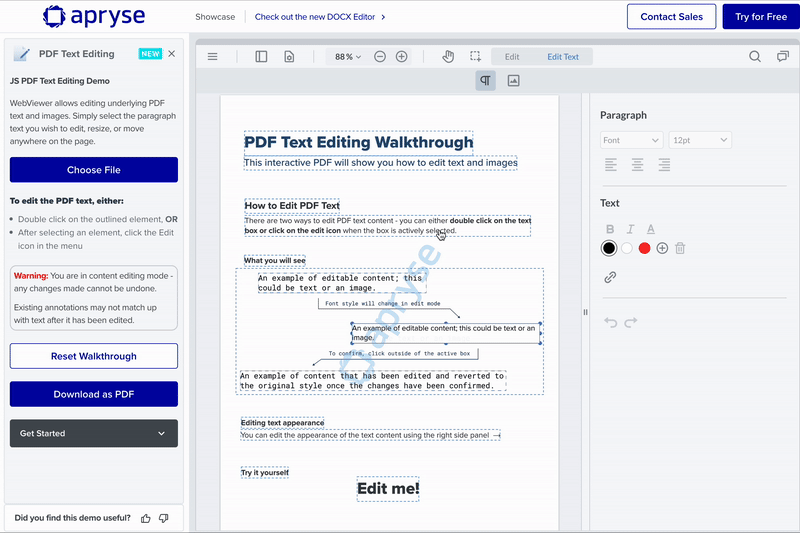Select the PDF Text Editing Walkthrough title box
Image resolution: width=800 pixels, height=533 pixels.
pyautogui.click(x=359, y=142)
